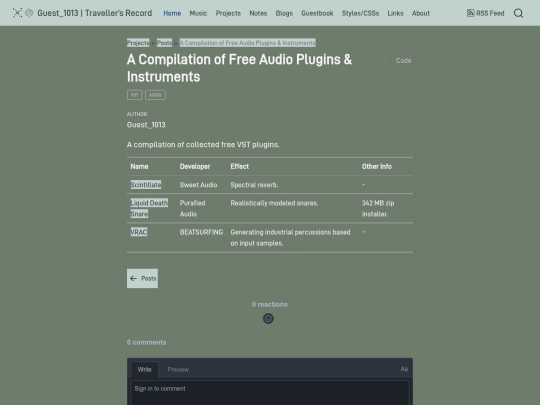Click the RSS Feed icon link
This screenshot has width=540, height=405.
(486, 13)
